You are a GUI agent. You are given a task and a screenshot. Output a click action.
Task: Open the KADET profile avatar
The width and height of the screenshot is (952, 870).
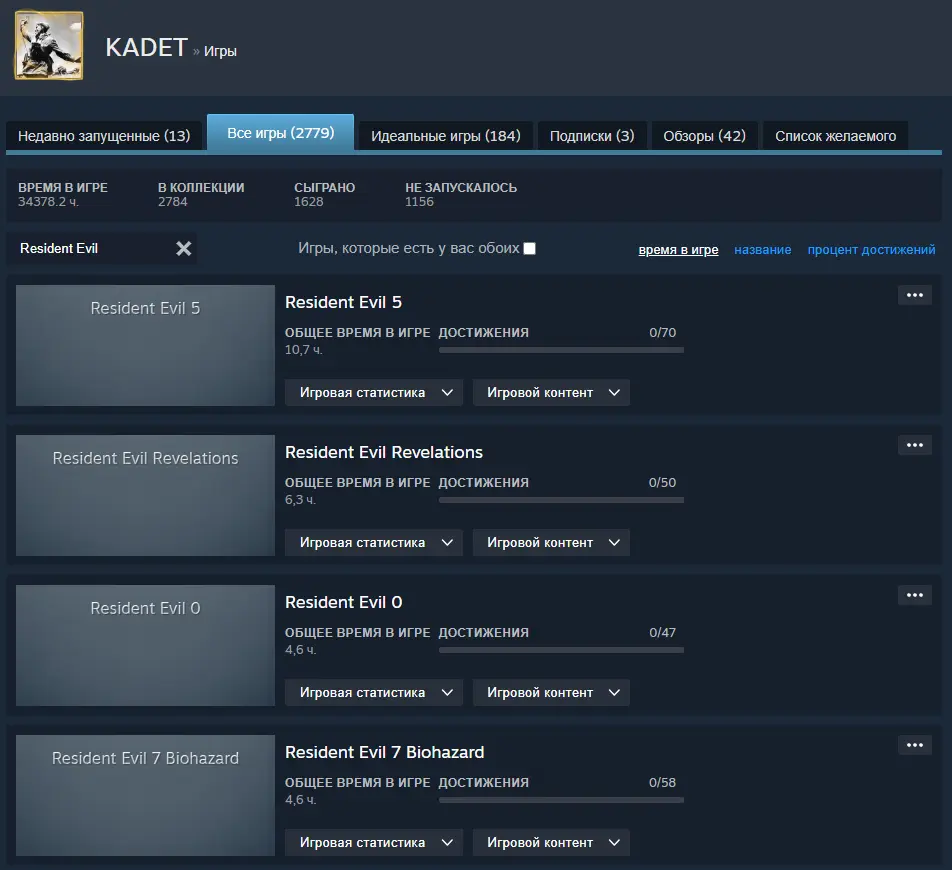click(49, 45)
